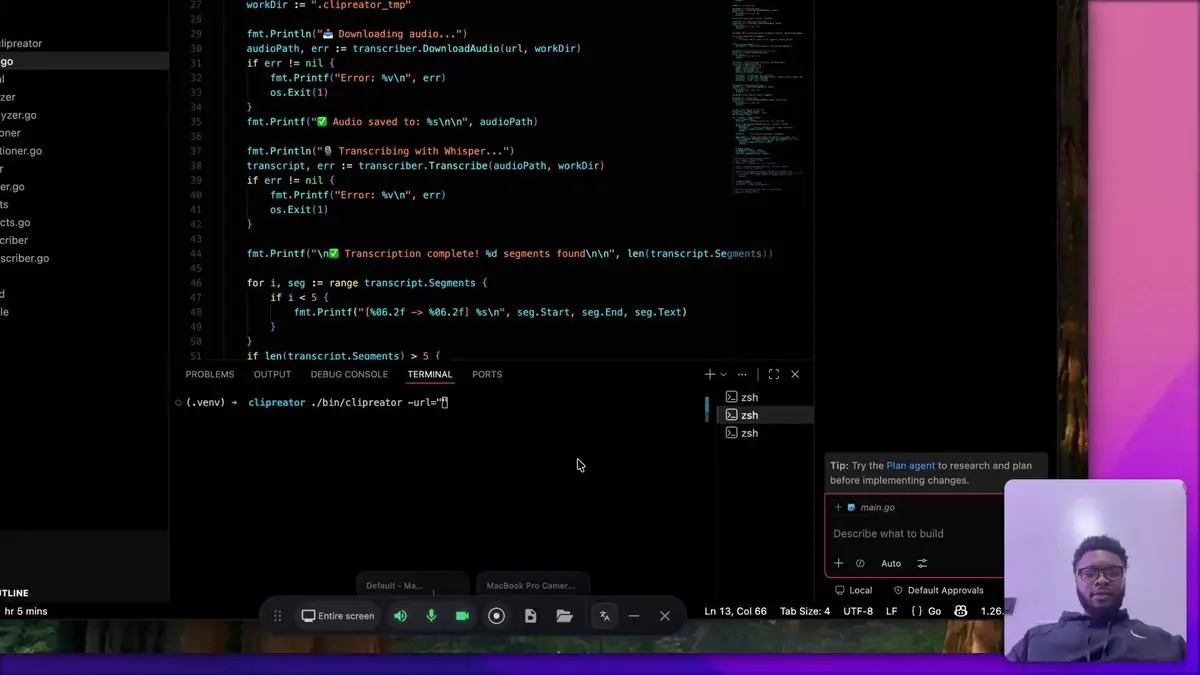This screenshot has width=1200, height=675.
Task: Click the transcriber.DownloadAudio call line
Action: pyautogui.click(x=414, y=48)
